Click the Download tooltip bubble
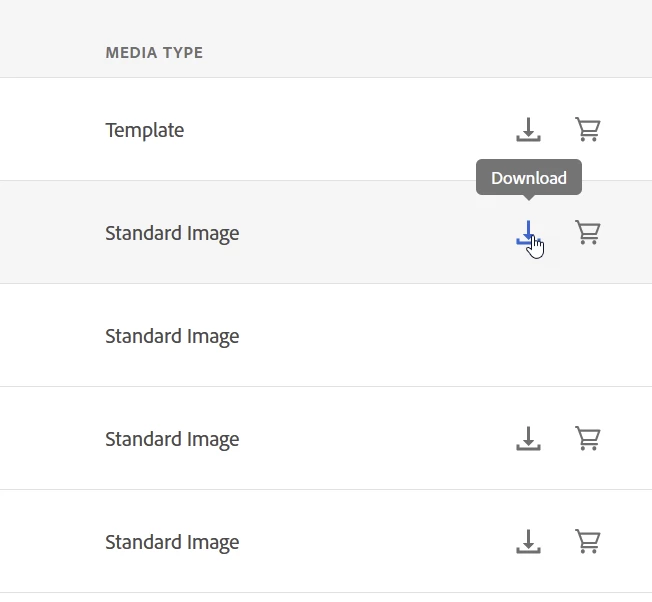Viewport: 652px width, 602px height. [529, 178]
